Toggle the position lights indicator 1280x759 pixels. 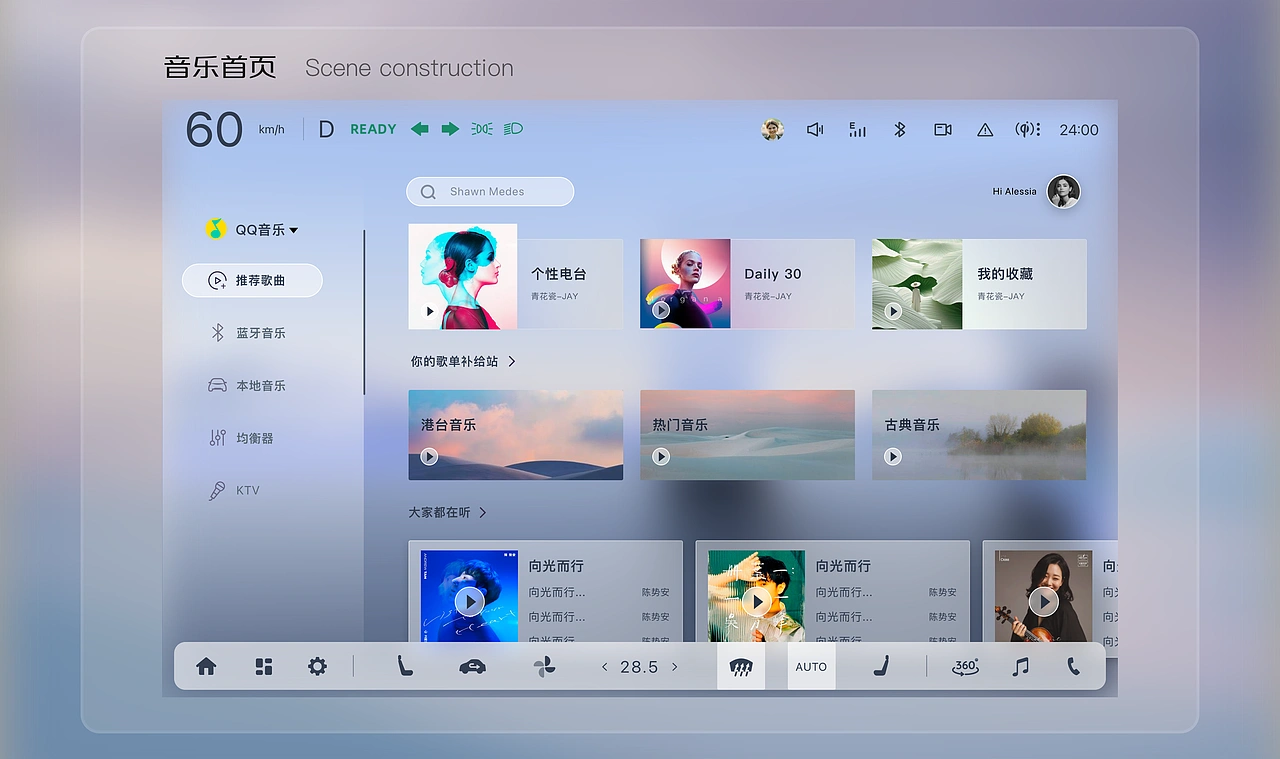click(x=482, y=129)
